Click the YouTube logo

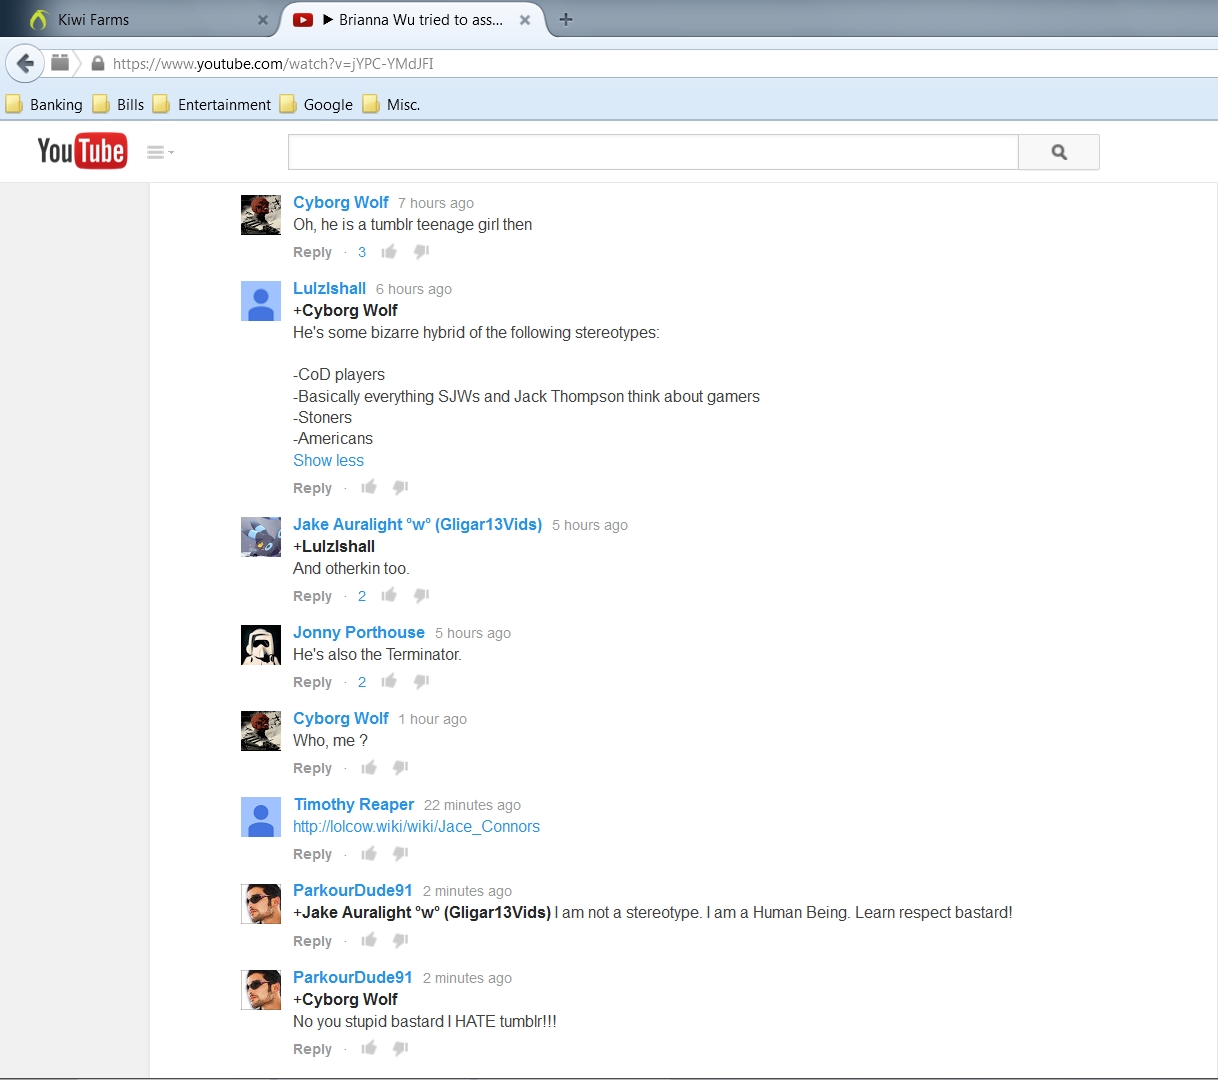pyautogui.click(x=82, y=151)
